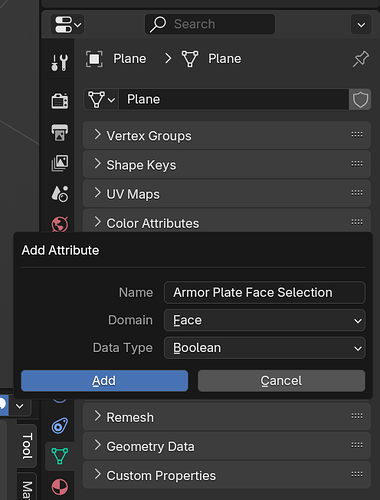Click the attribute Name text field
Viewport: 380px width, 500px height.
(x=265, y=293)
